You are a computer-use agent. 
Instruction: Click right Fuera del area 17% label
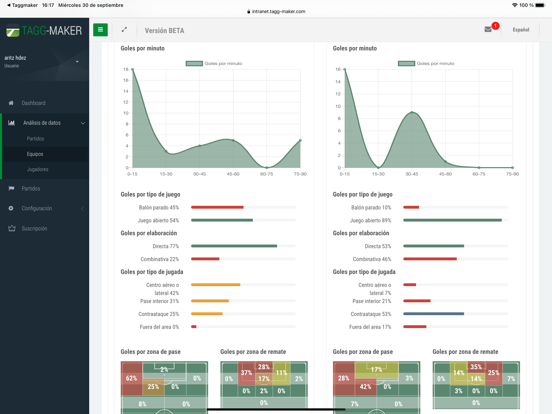coord(370,327)
